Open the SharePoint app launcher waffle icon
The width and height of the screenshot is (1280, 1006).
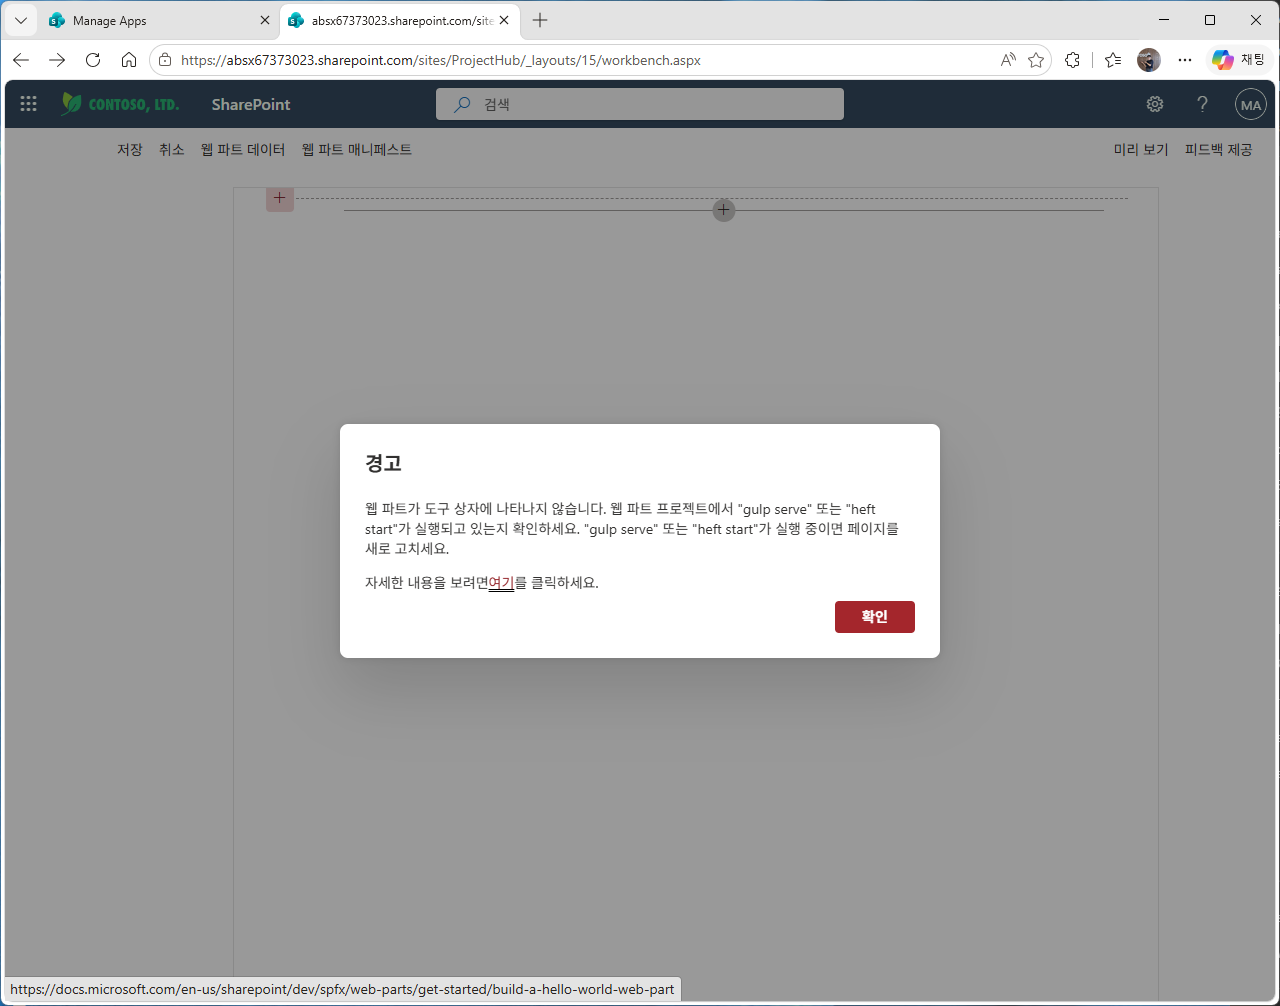click(x=29, y=104)
